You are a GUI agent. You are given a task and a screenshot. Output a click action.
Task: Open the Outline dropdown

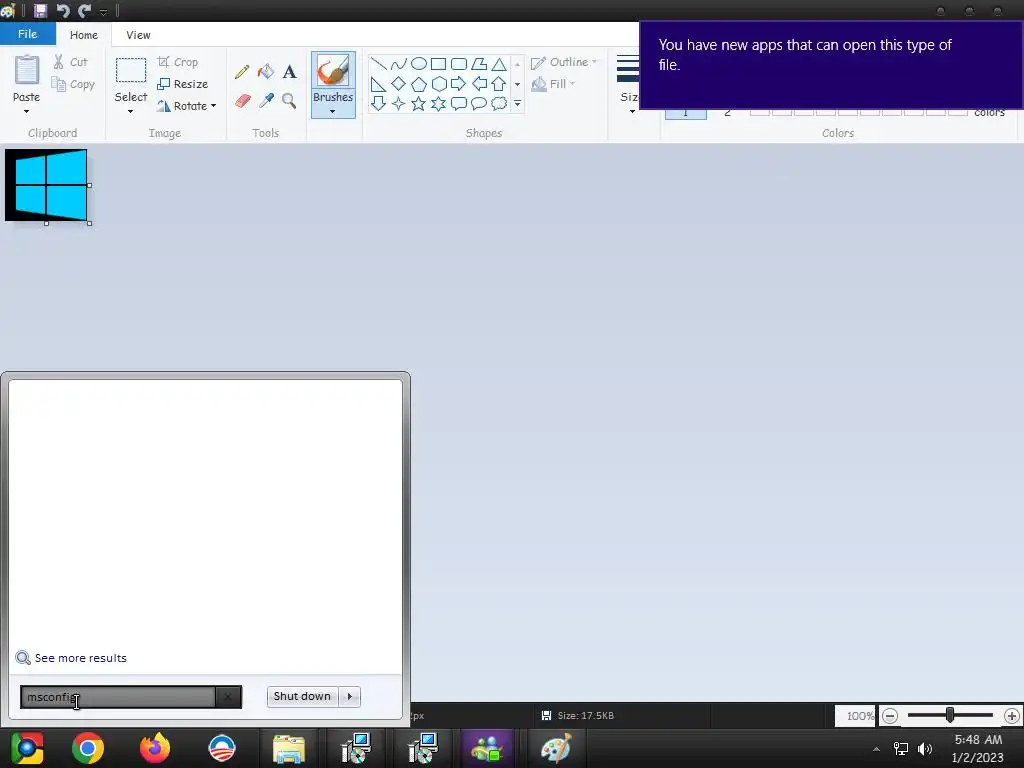[564, 62]
